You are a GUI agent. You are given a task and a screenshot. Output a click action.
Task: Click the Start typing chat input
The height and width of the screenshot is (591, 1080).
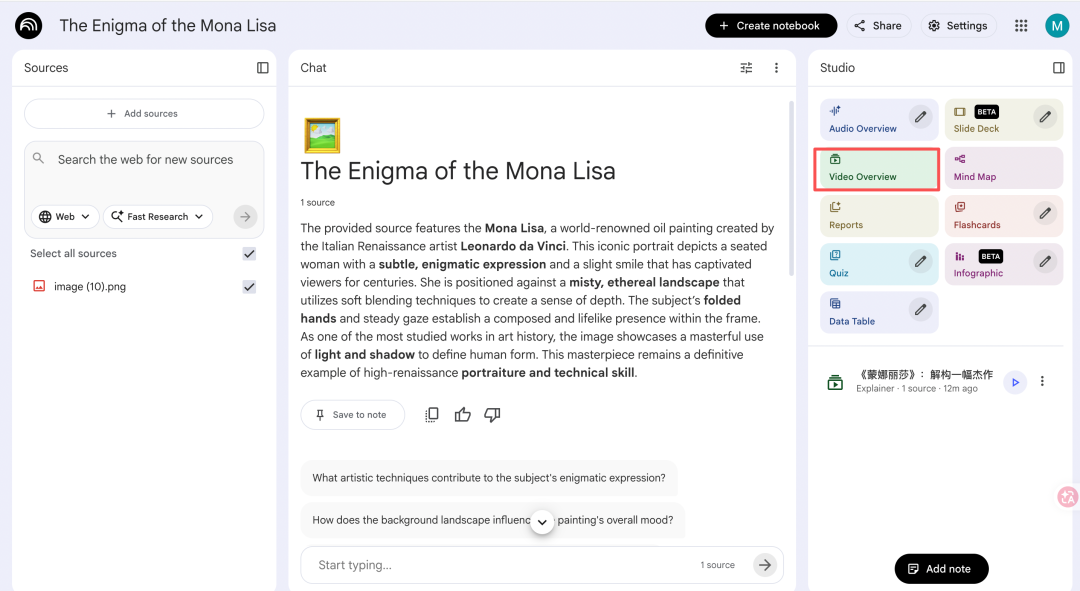tap(500, 565)
